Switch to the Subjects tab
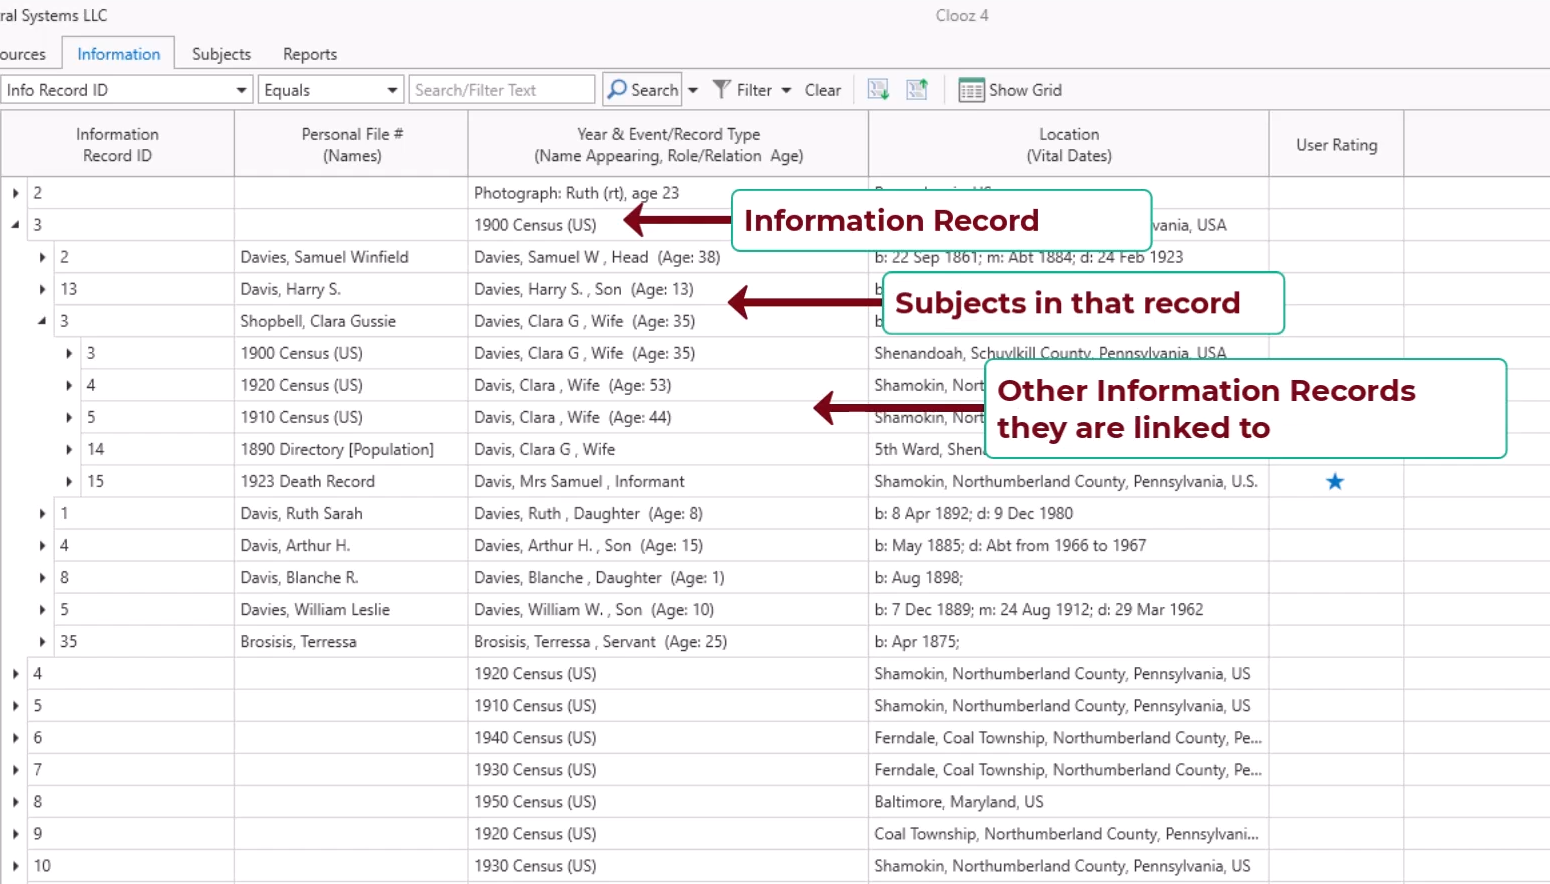This screenshot has width=1550, height=884. click(x=221, y=54)
